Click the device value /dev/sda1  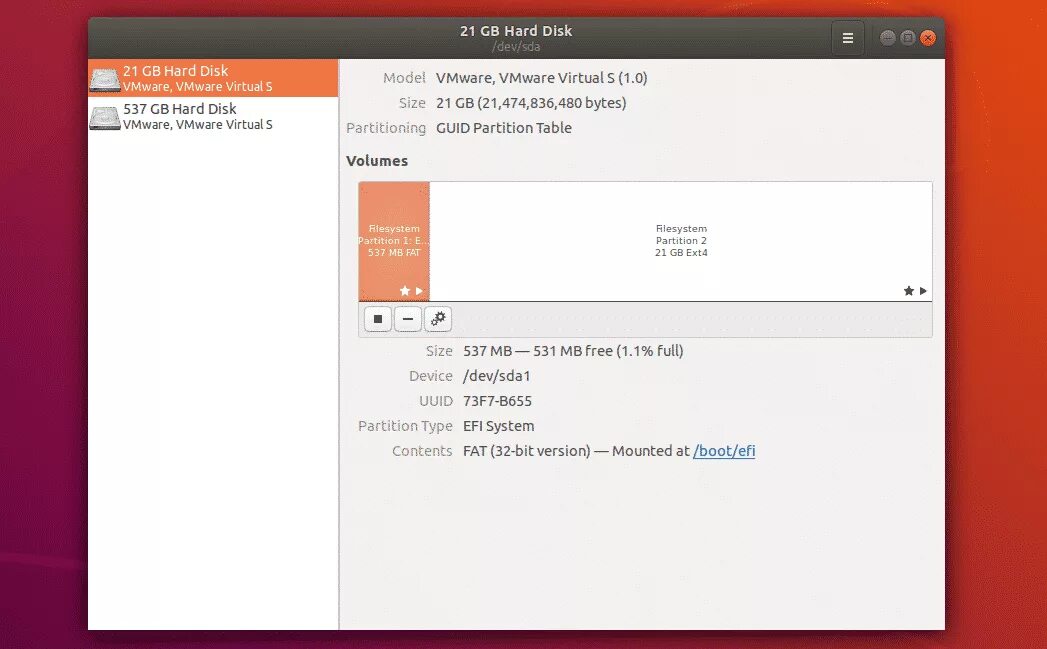[x=497, y=376]
